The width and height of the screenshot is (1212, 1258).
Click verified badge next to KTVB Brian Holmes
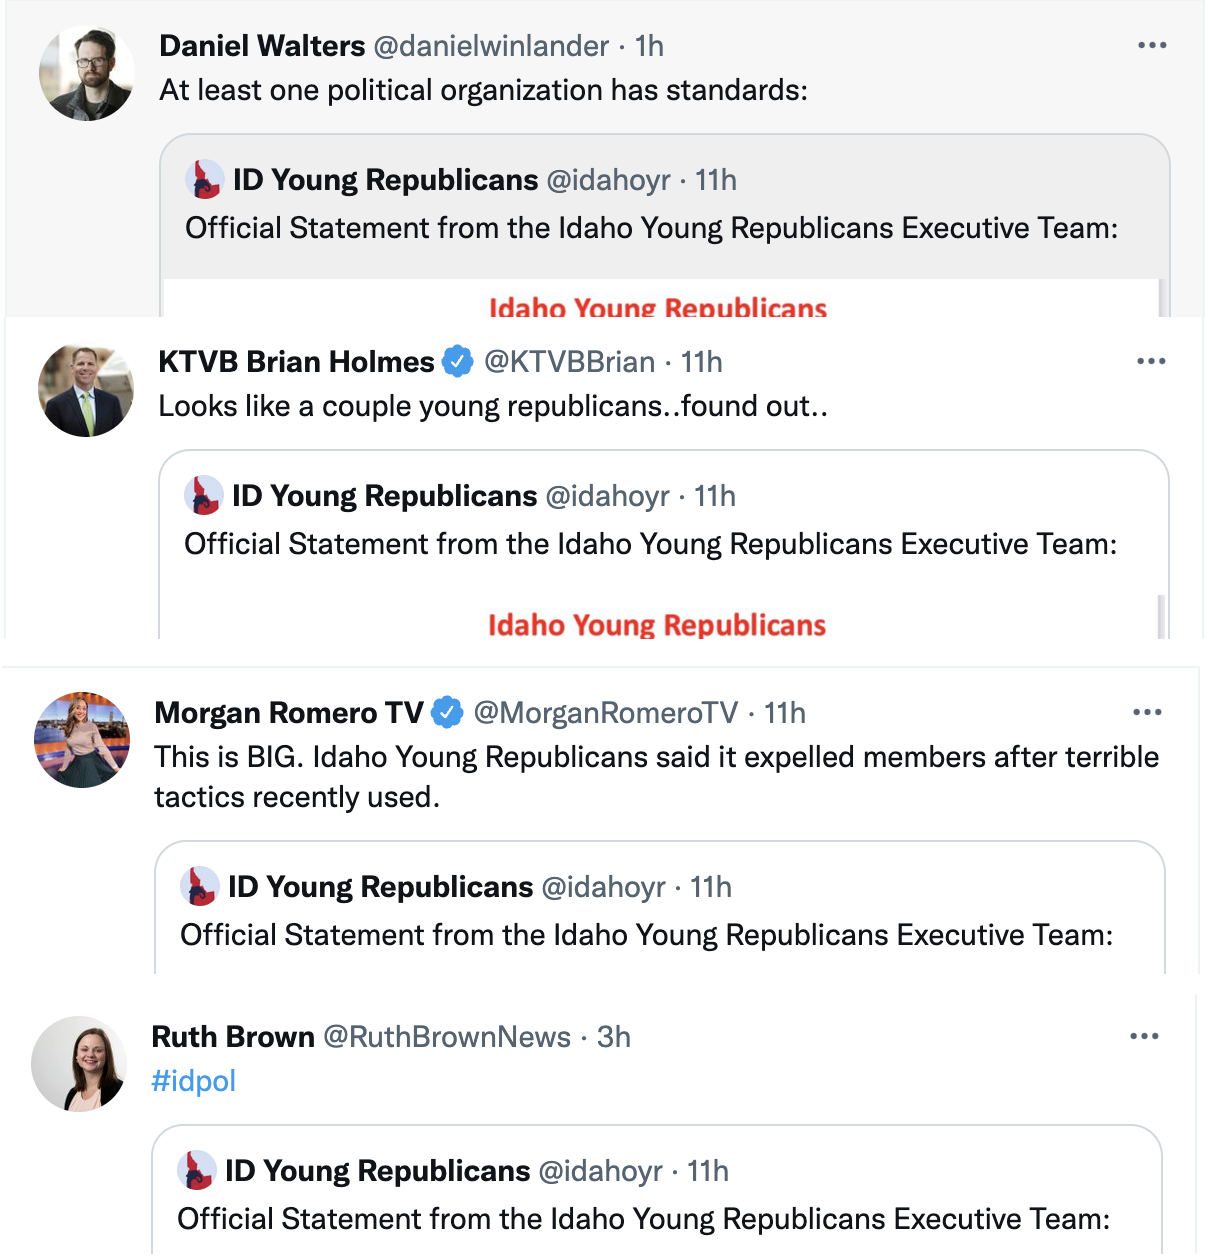click(x=458, y=361)
